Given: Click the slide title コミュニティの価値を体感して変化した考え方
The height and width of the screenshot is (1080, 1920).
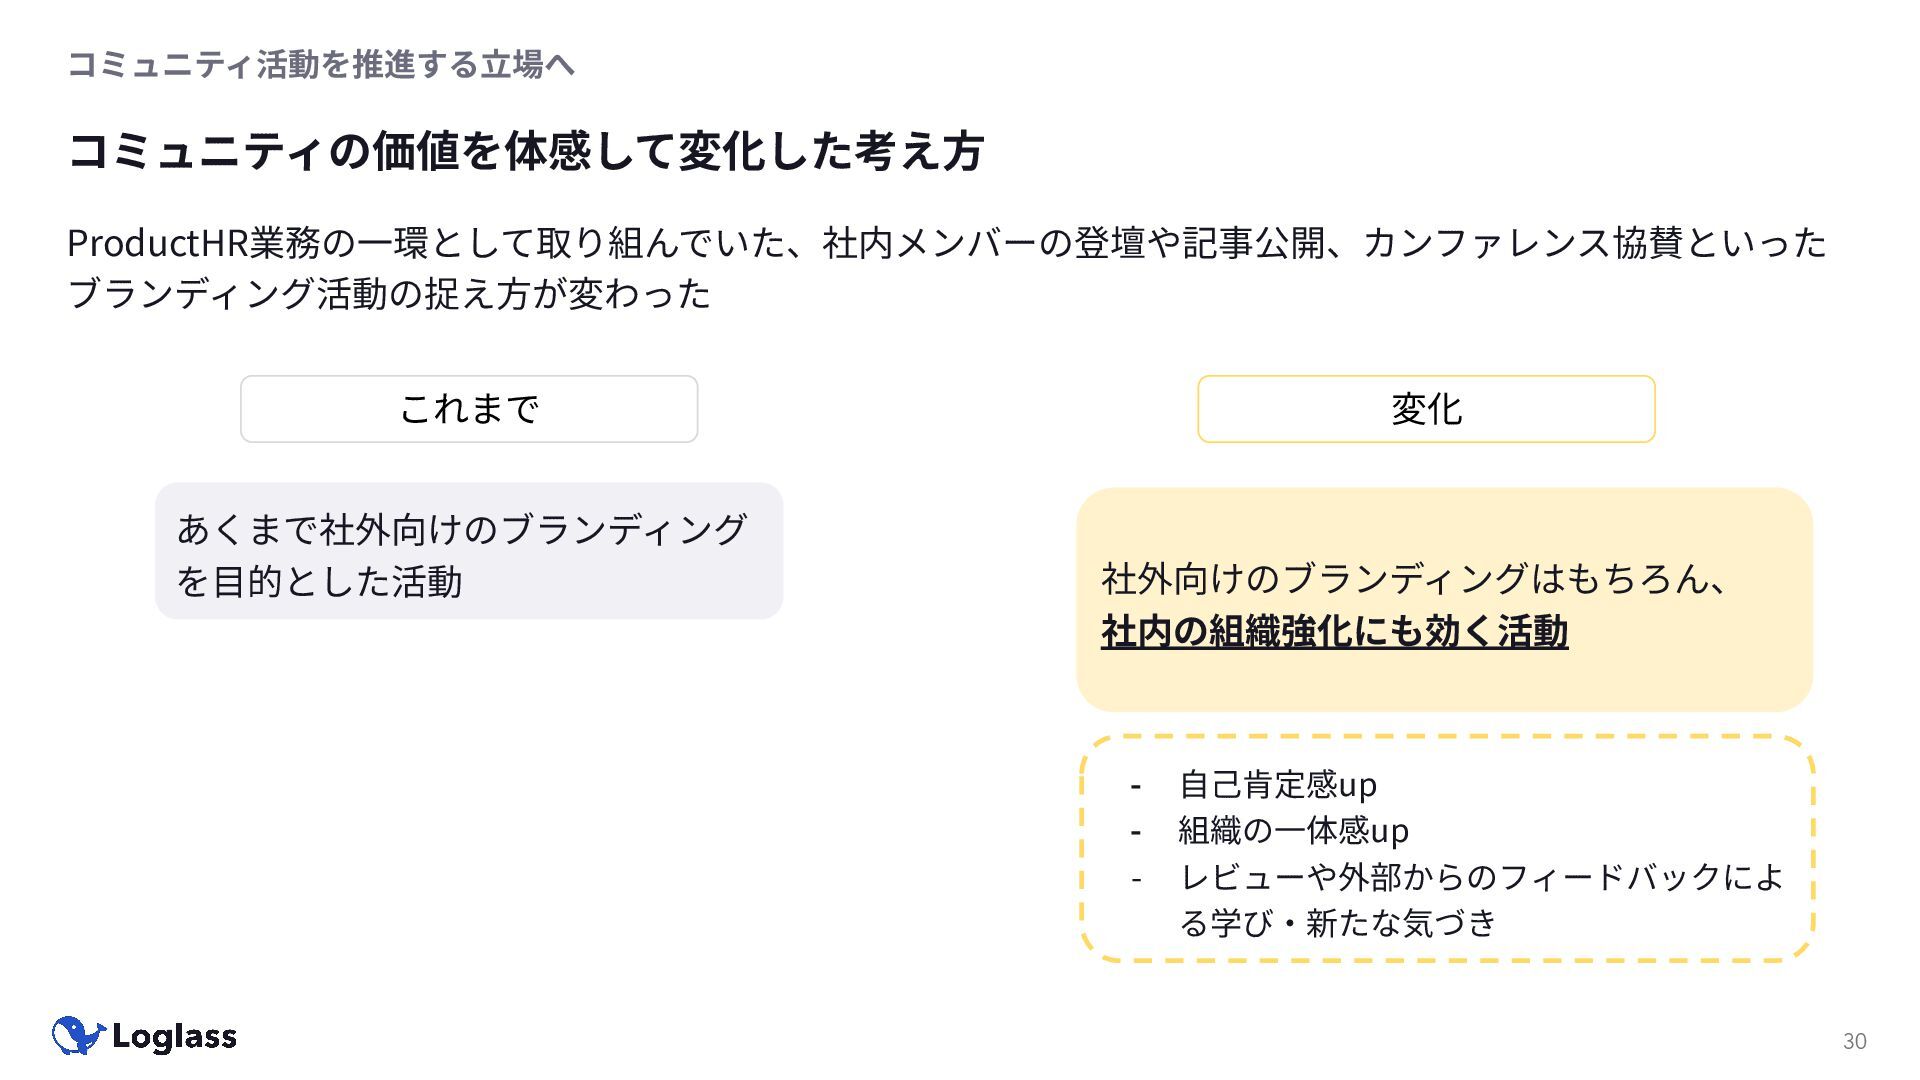Looking at the screenshot, I should click(x=526, y=151).
